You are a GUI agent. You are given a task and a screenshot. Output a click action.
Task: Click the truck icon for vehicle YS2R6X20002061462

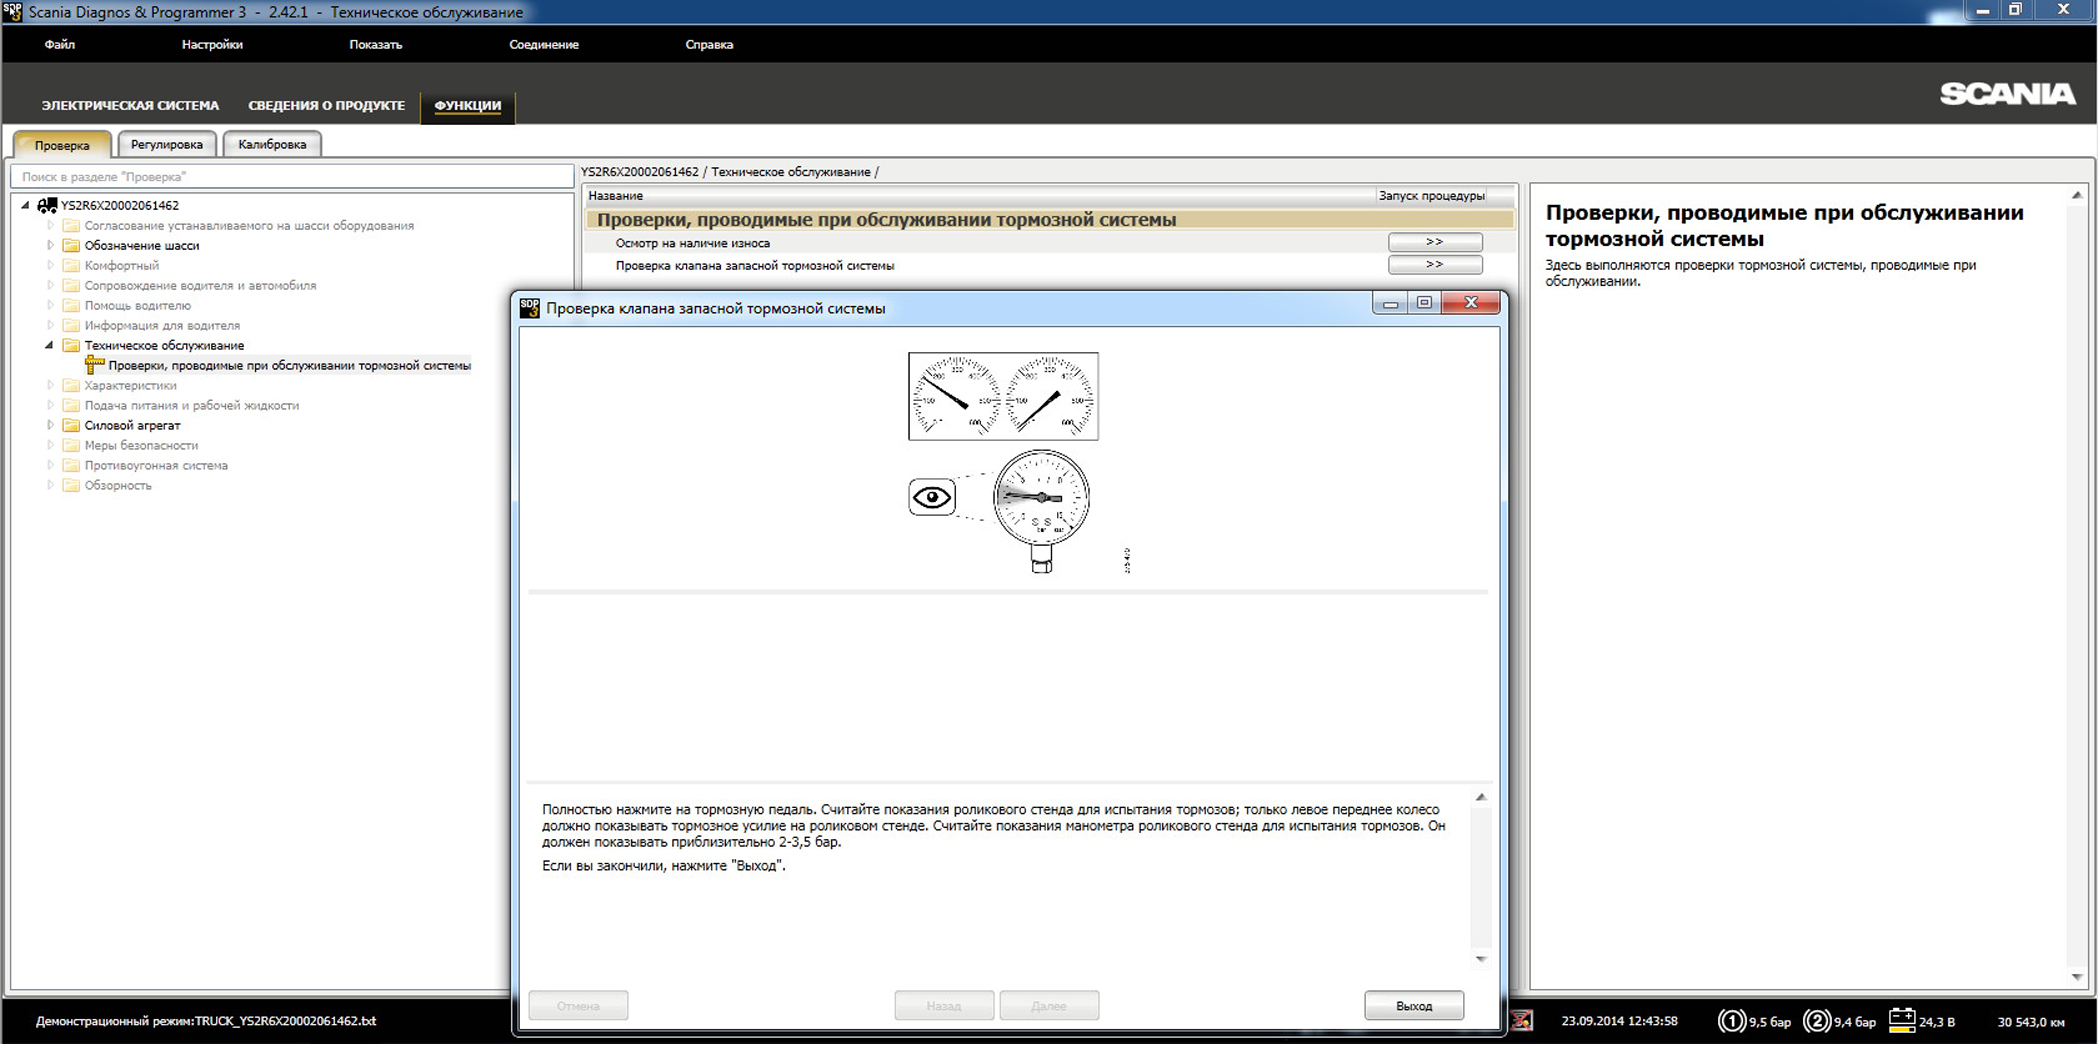click(47, 205)
